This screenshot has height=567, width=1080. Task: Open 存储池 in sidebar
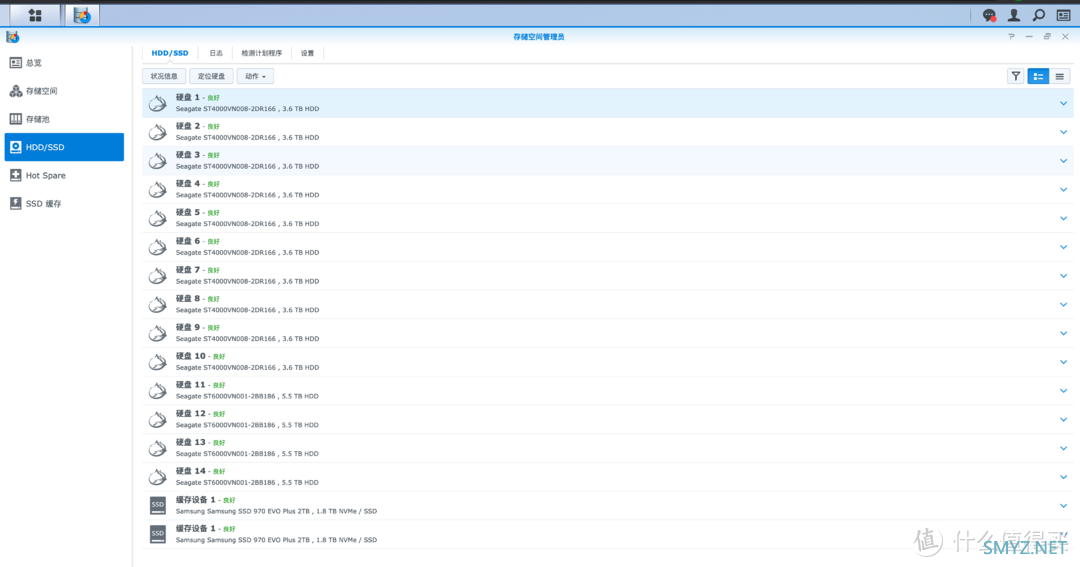click(64, 119)
